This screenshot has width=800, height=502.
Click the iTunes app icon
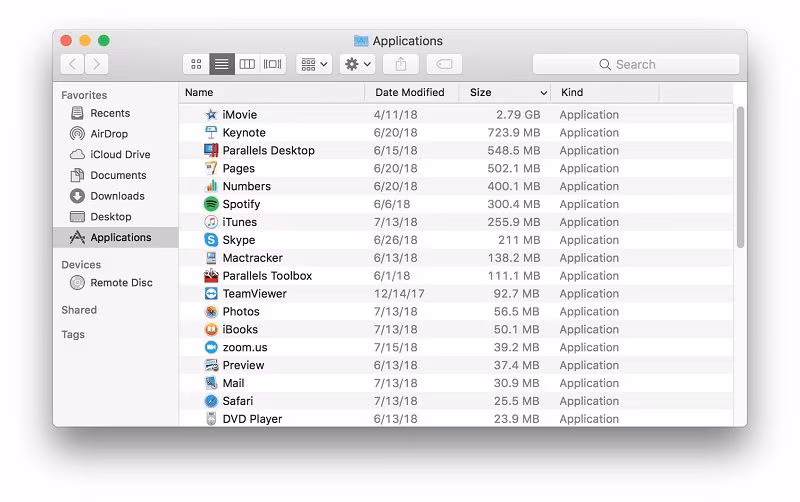211,222
